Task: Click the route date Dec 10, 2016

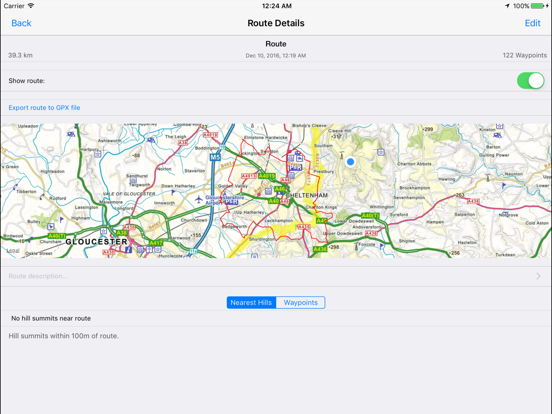Action: click(276, 56)
